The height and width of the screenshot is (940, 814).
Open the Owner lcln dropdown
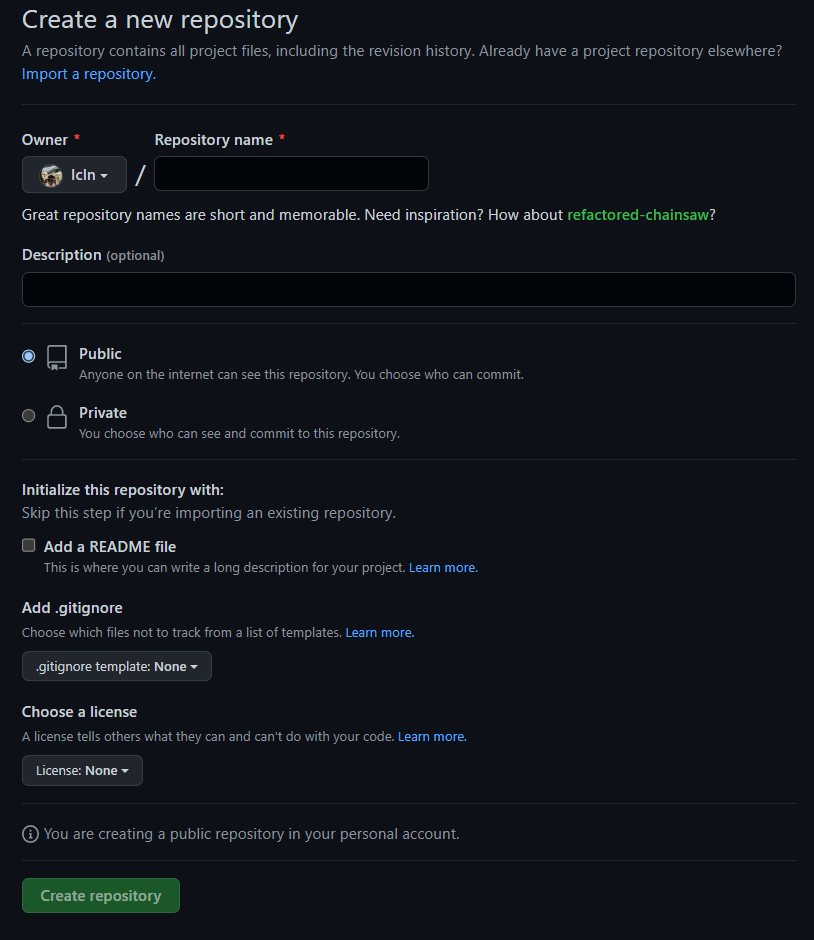click(x=75, y=175)
